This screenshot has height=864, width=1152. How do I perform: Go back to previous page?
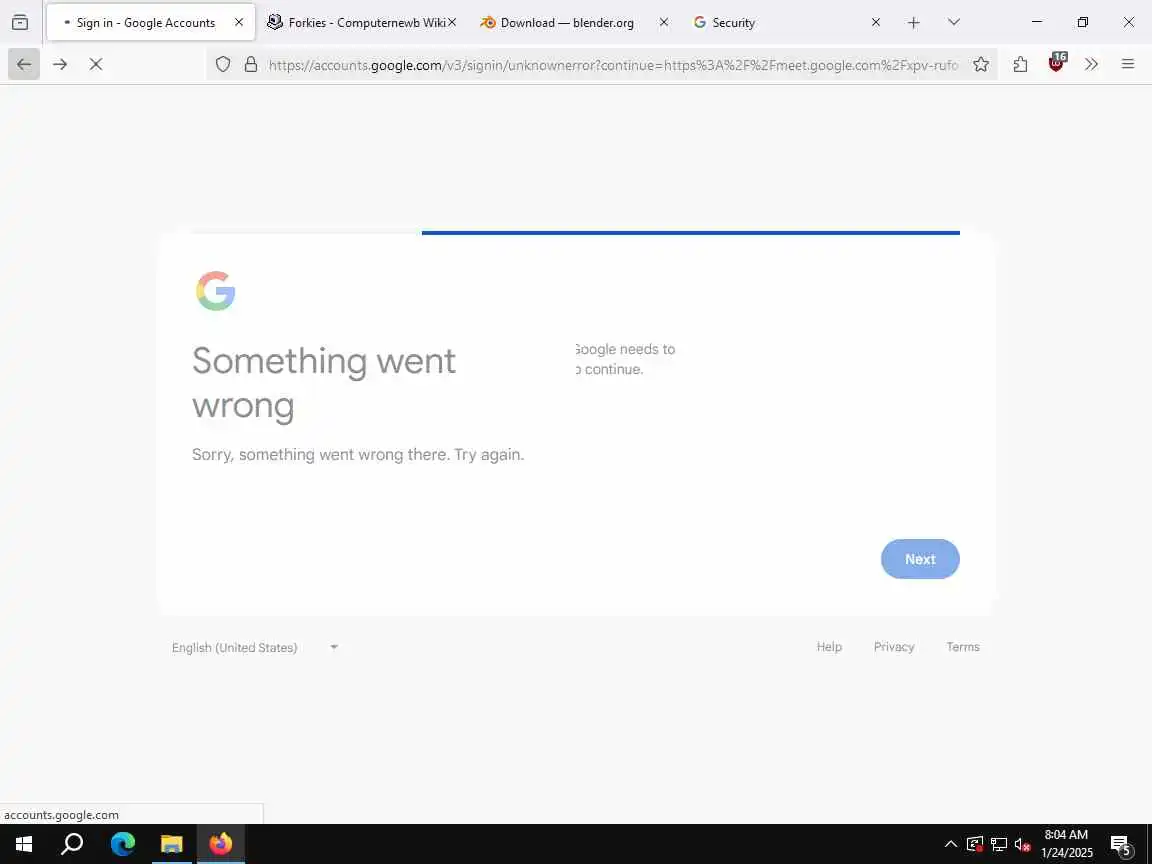[24, 65]
